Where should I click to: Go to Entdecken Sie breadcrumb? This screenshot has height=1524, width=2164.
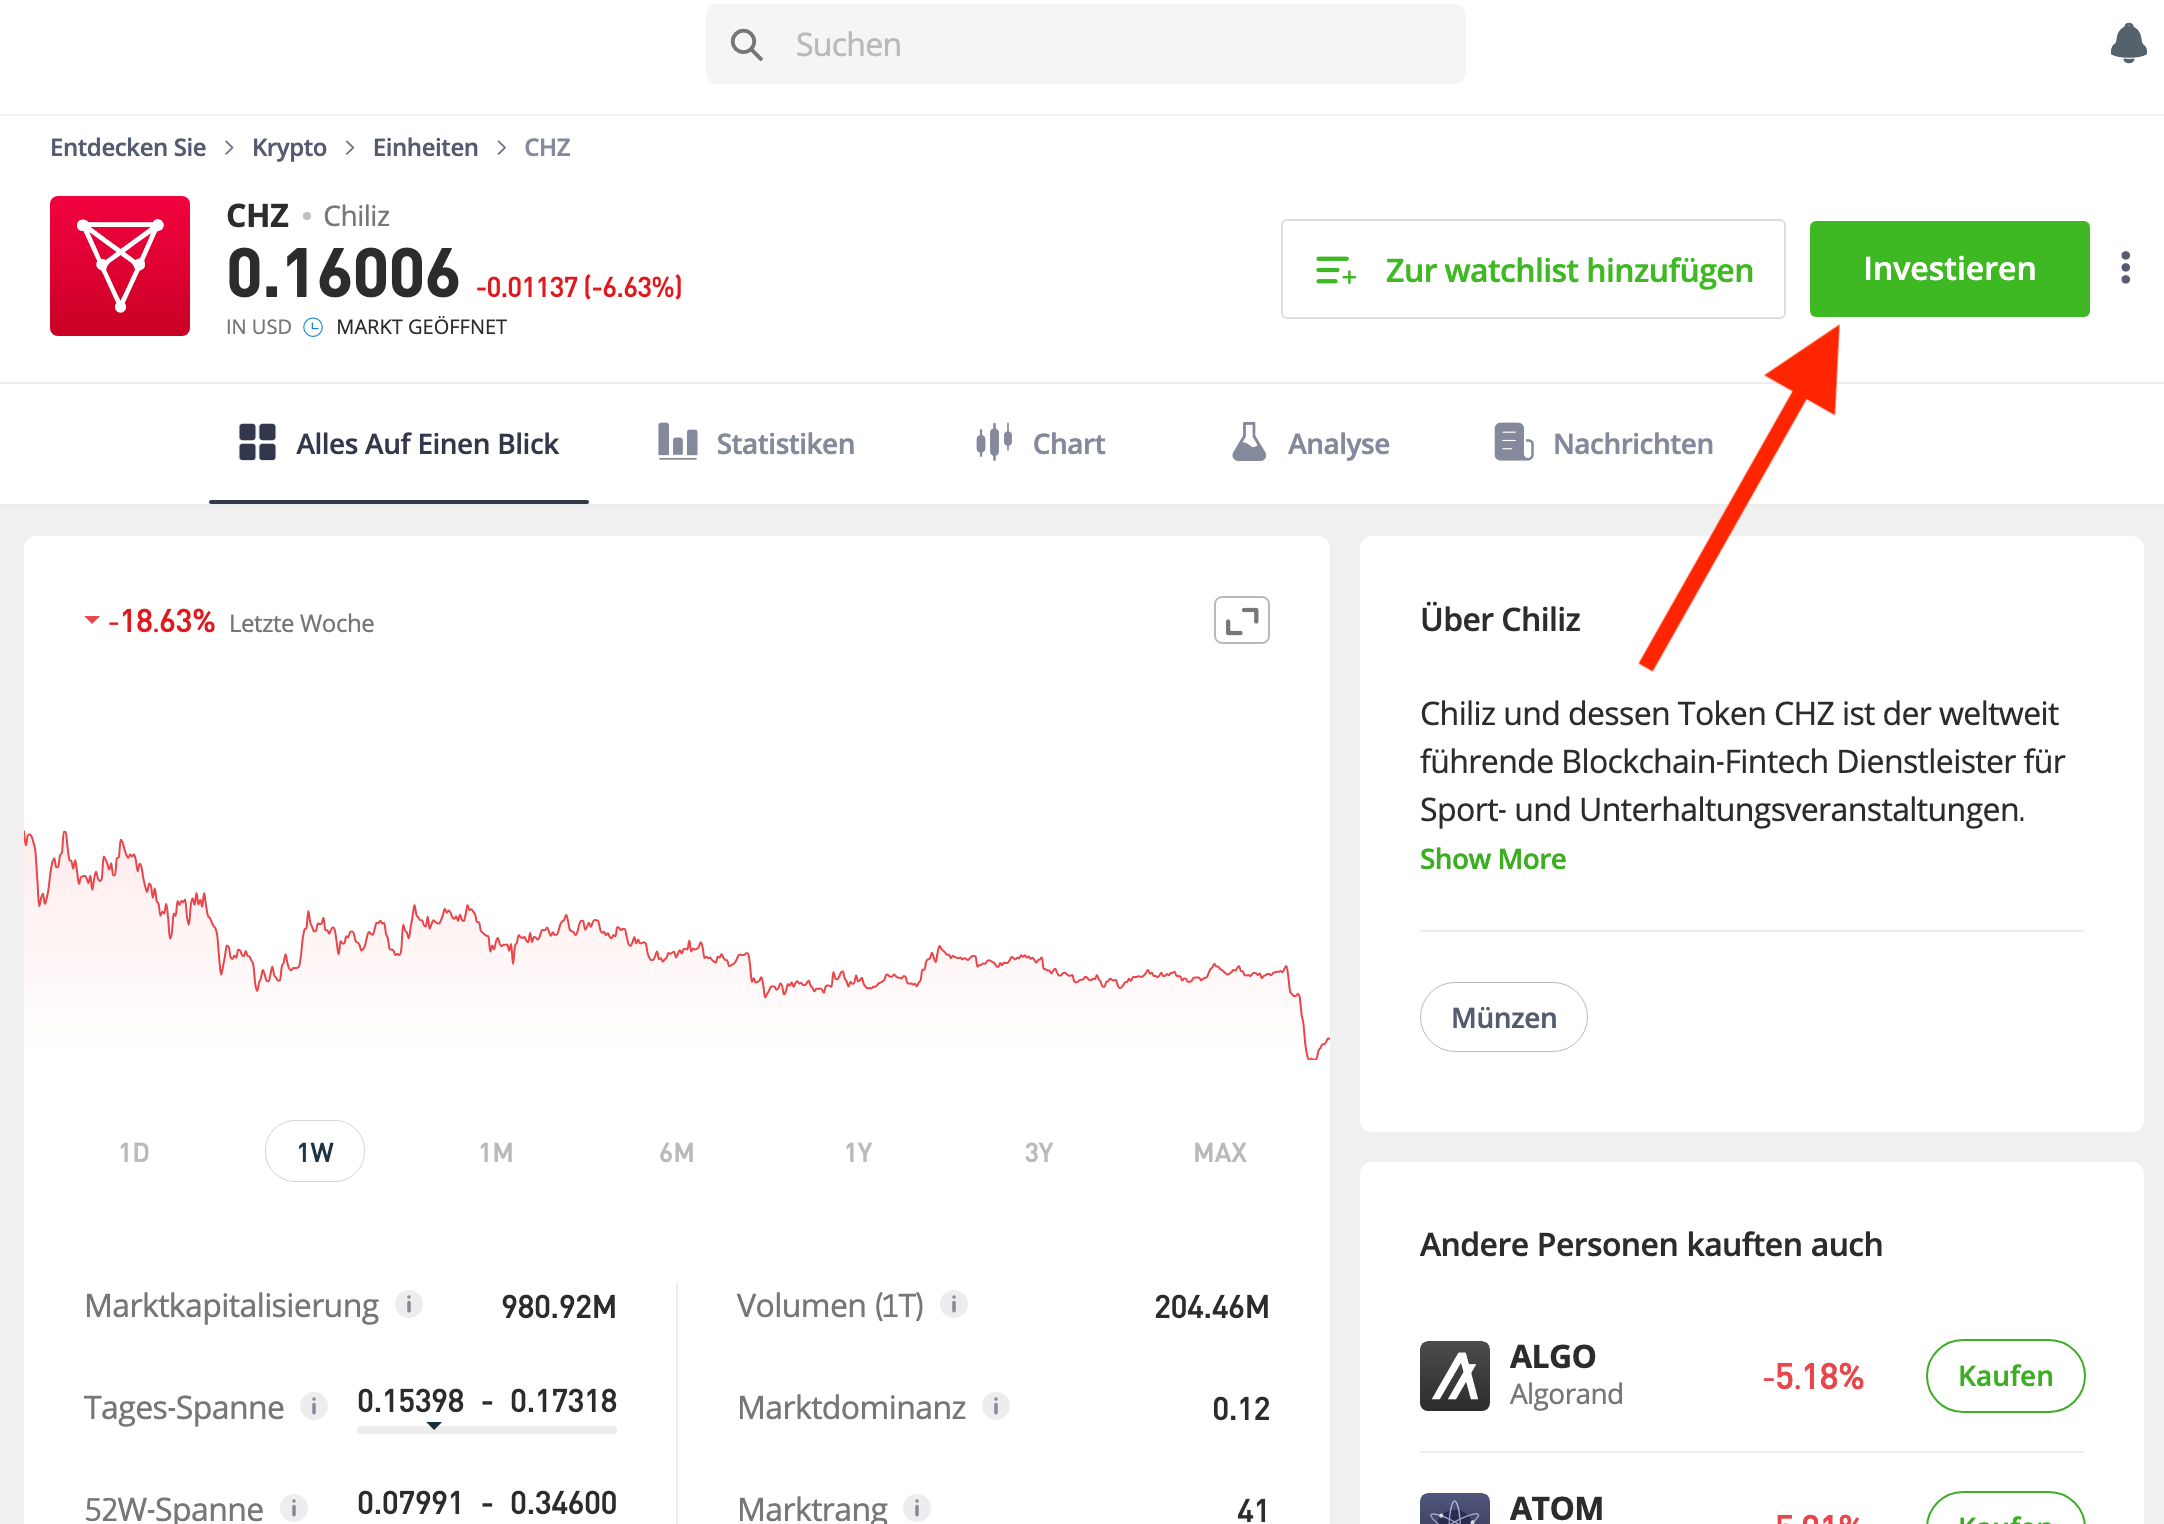point(128,148)
